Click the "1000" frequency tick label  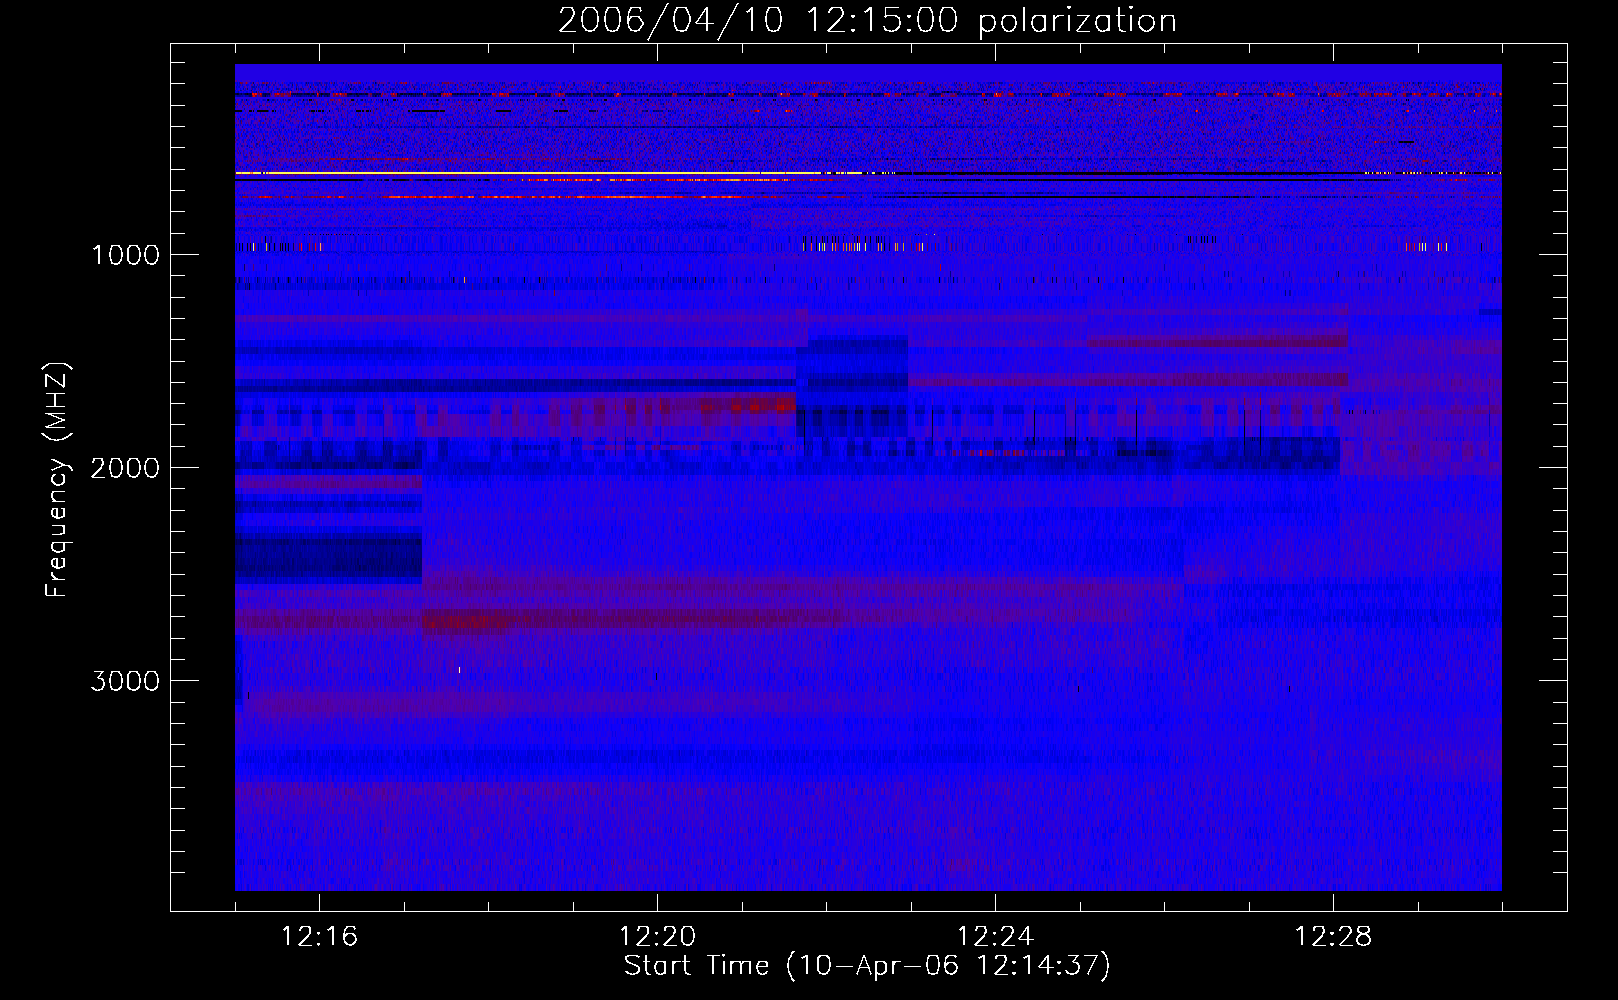point(126,255)
